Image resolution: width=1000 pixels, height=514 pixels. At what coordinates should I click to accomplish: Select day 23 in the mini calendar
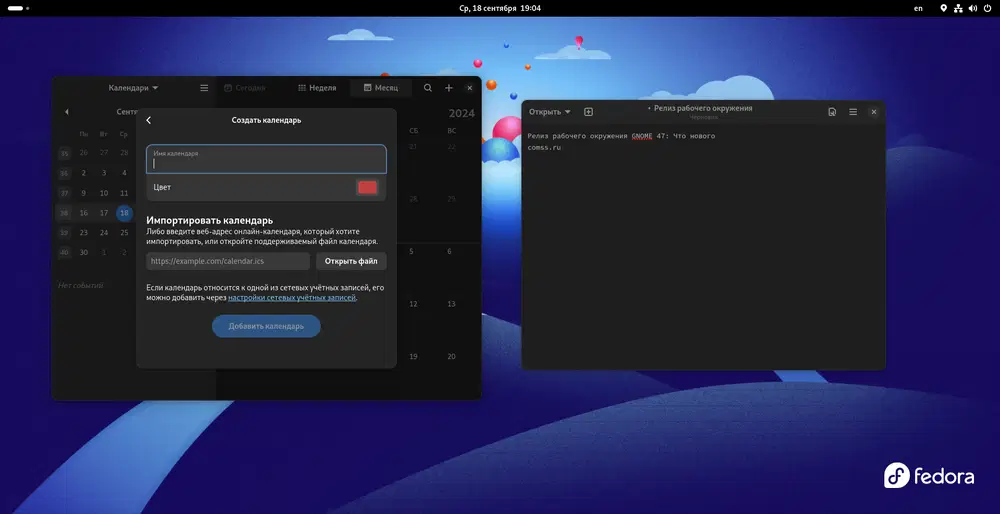[84, 233]
